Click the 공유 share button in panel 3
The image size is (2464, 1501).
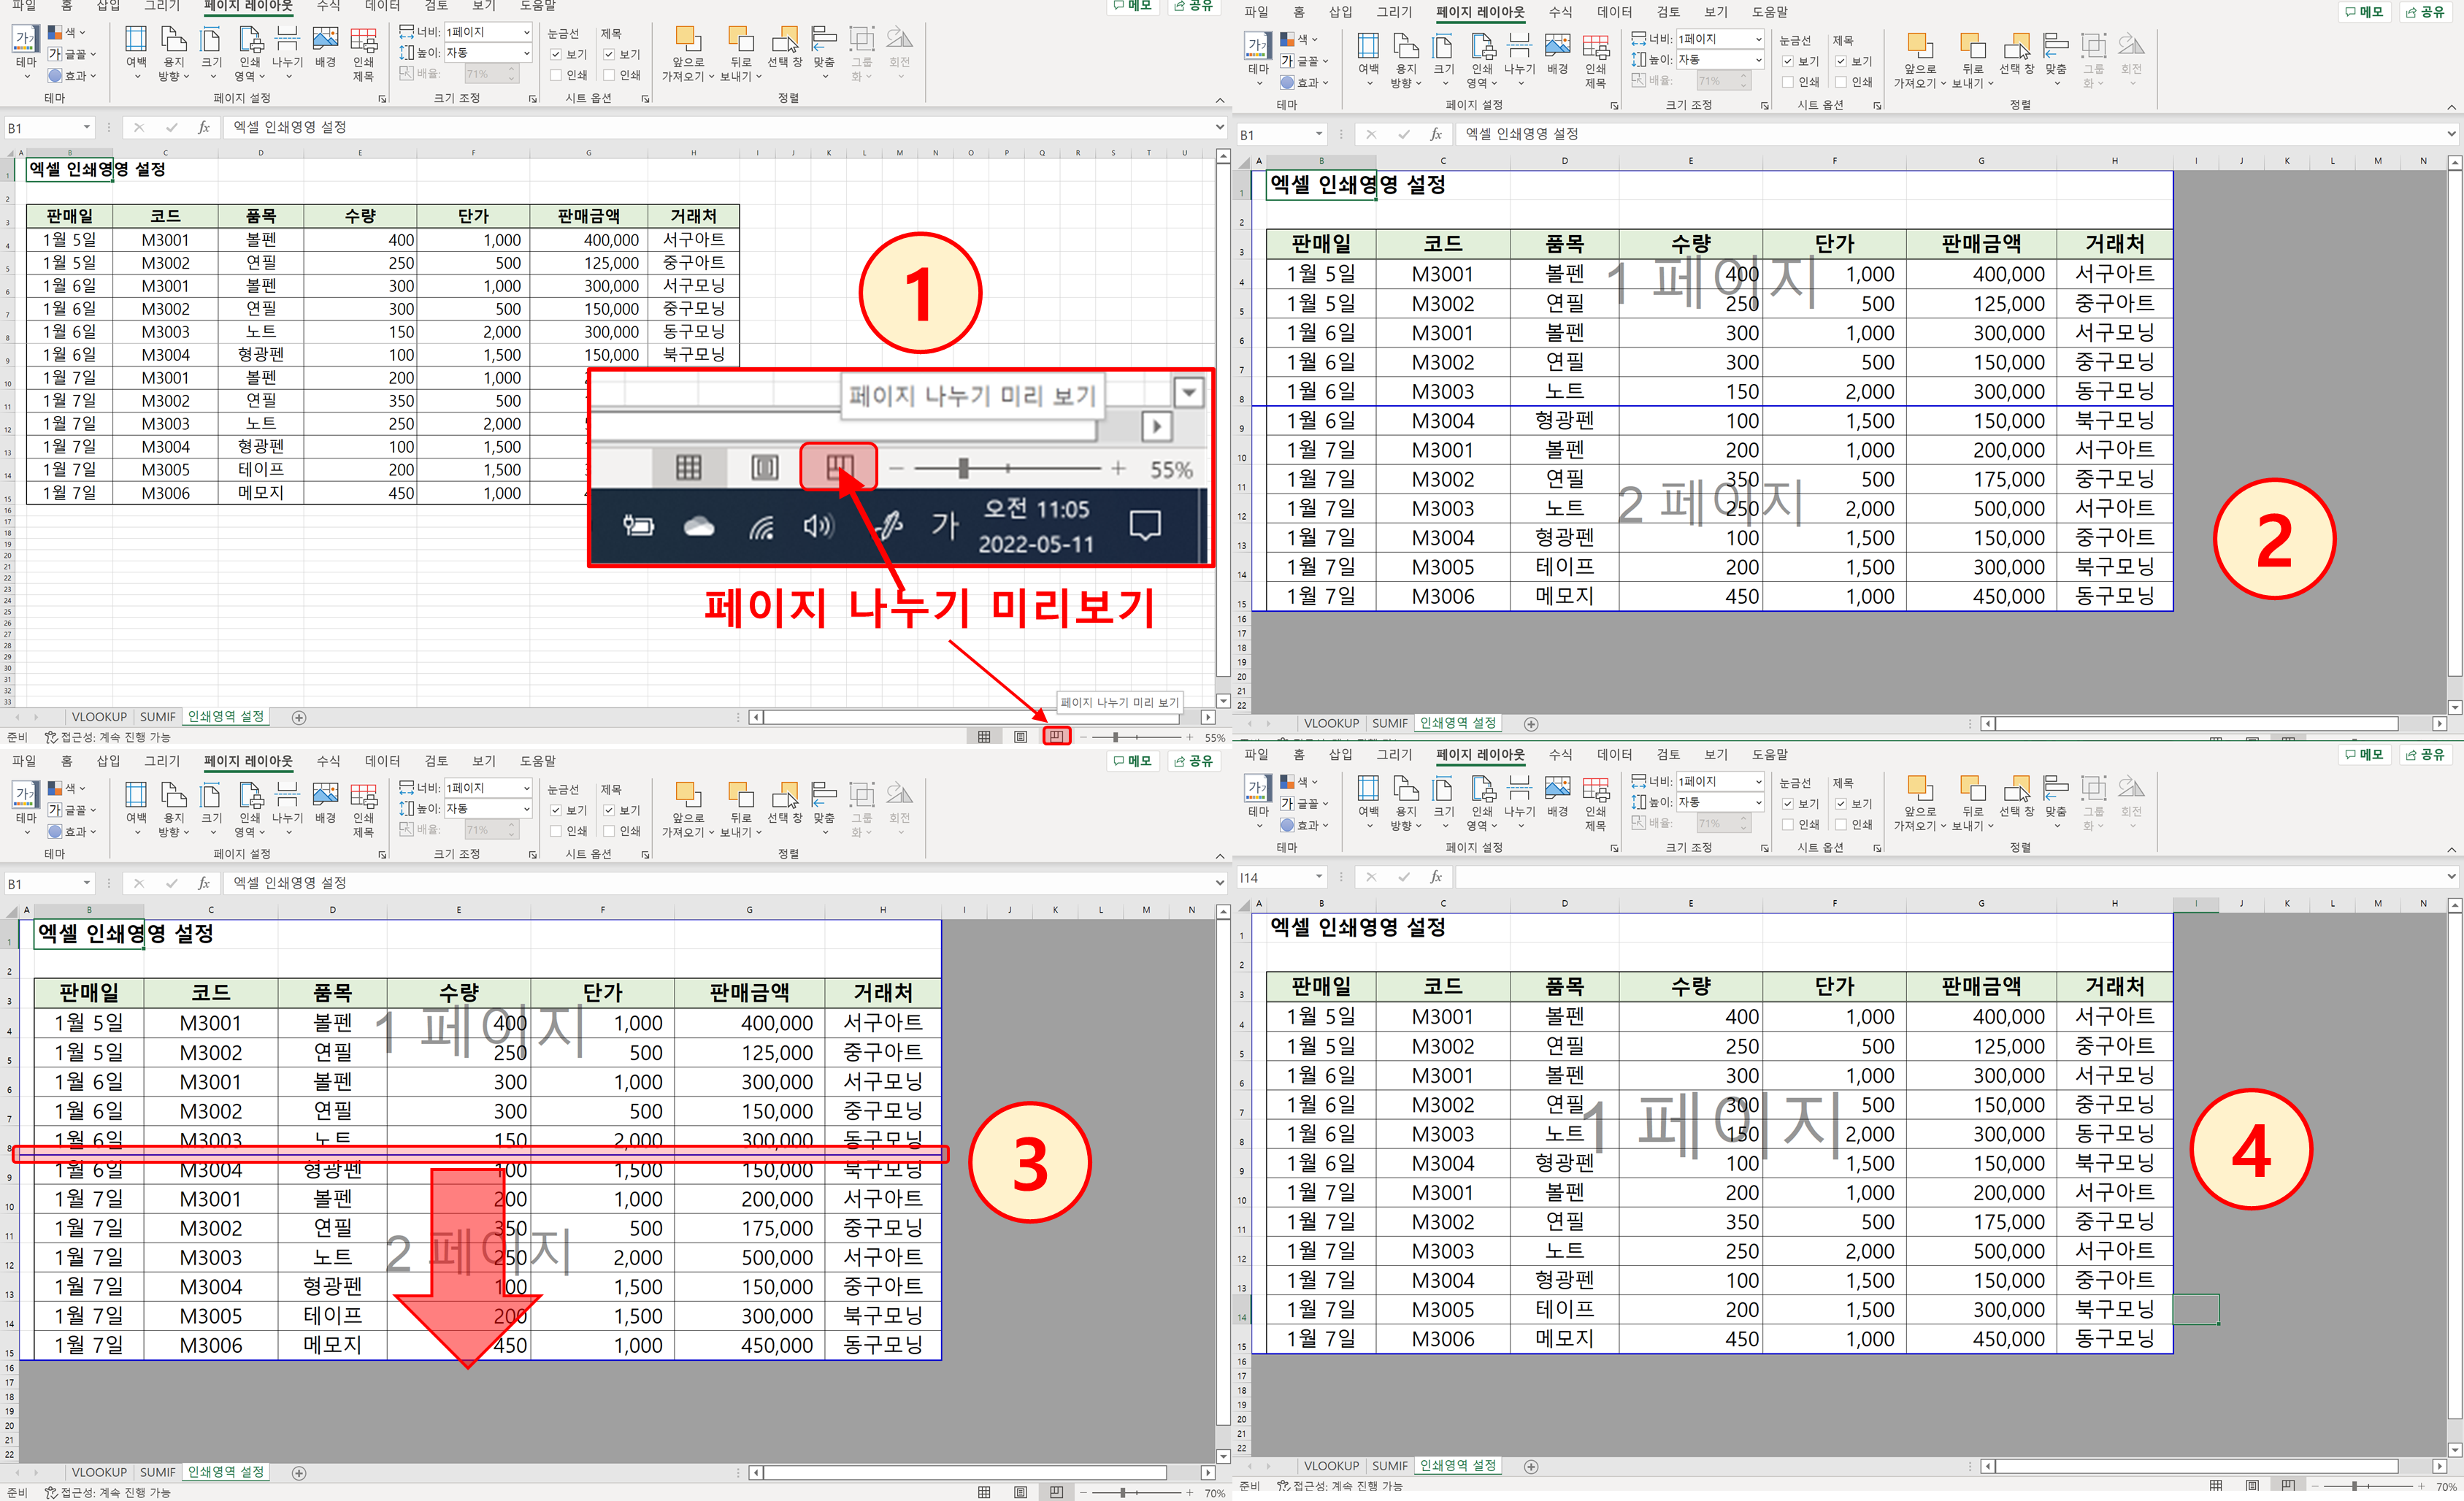1192,761
